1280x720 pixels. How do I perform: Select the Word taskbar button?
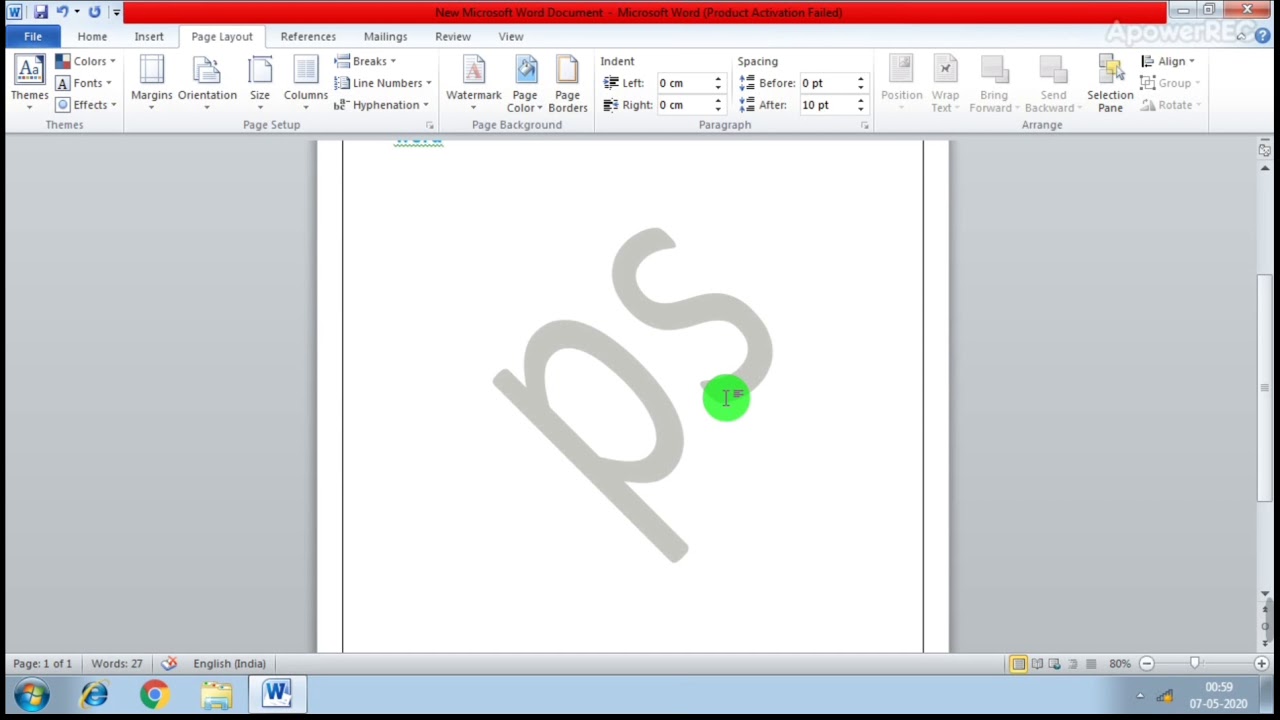(277, 695)
